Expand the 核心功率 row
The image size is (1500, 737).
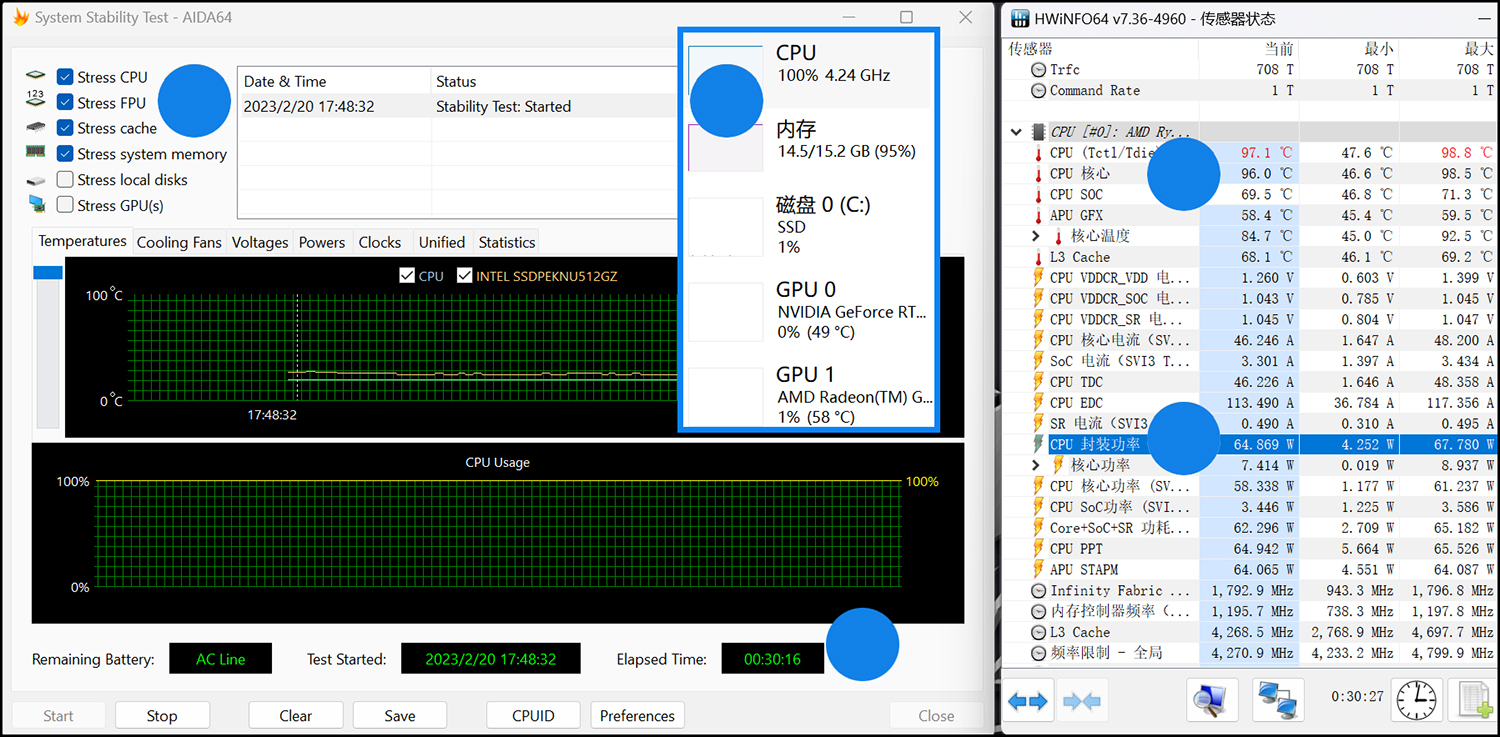coord(1036,465)
